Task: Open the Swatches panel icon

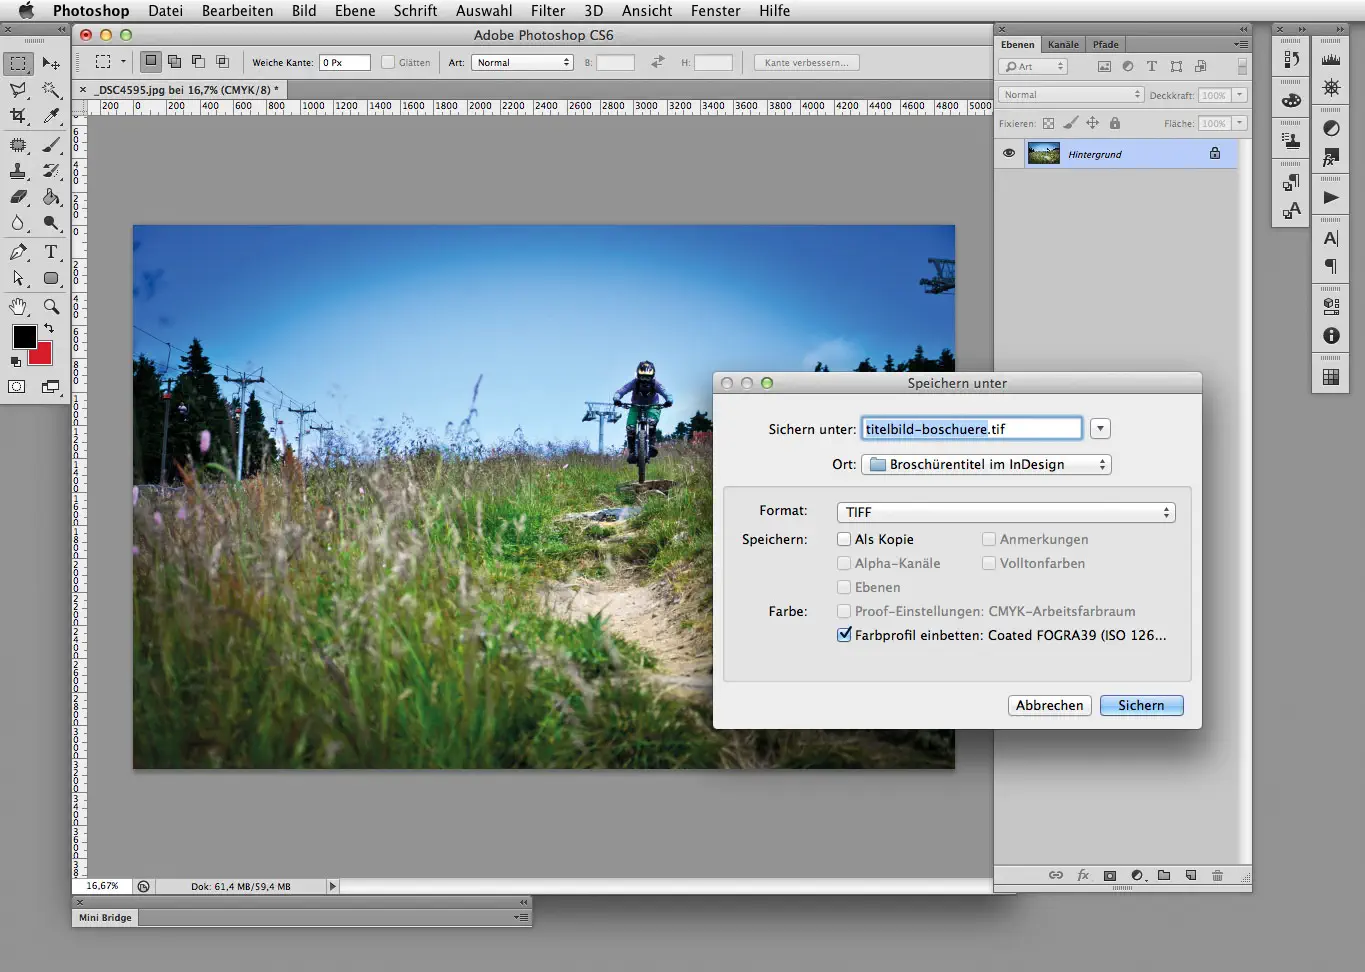Action: tap(1293, 99)
